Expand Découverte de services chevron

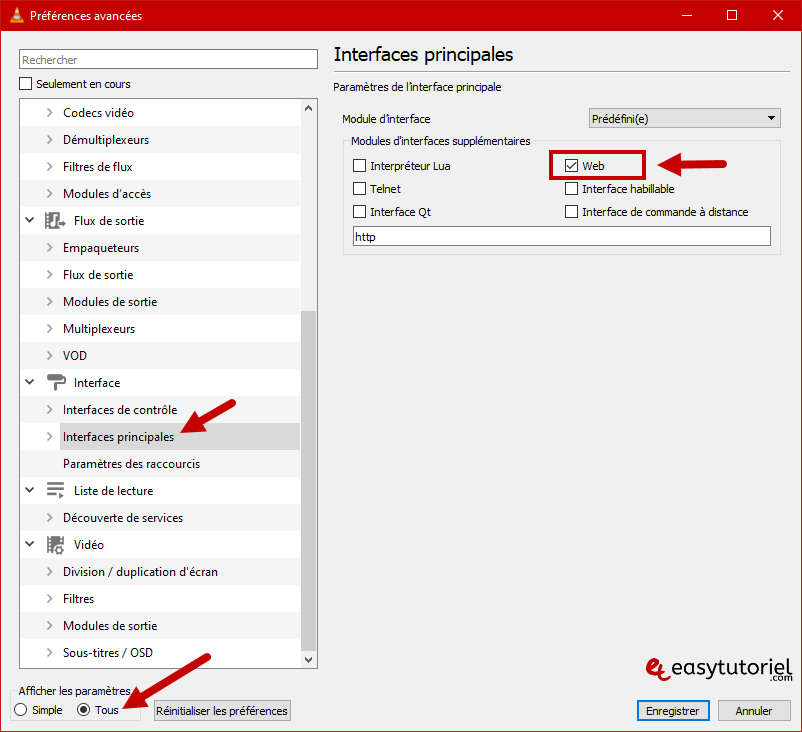click(x=50, y=518)
